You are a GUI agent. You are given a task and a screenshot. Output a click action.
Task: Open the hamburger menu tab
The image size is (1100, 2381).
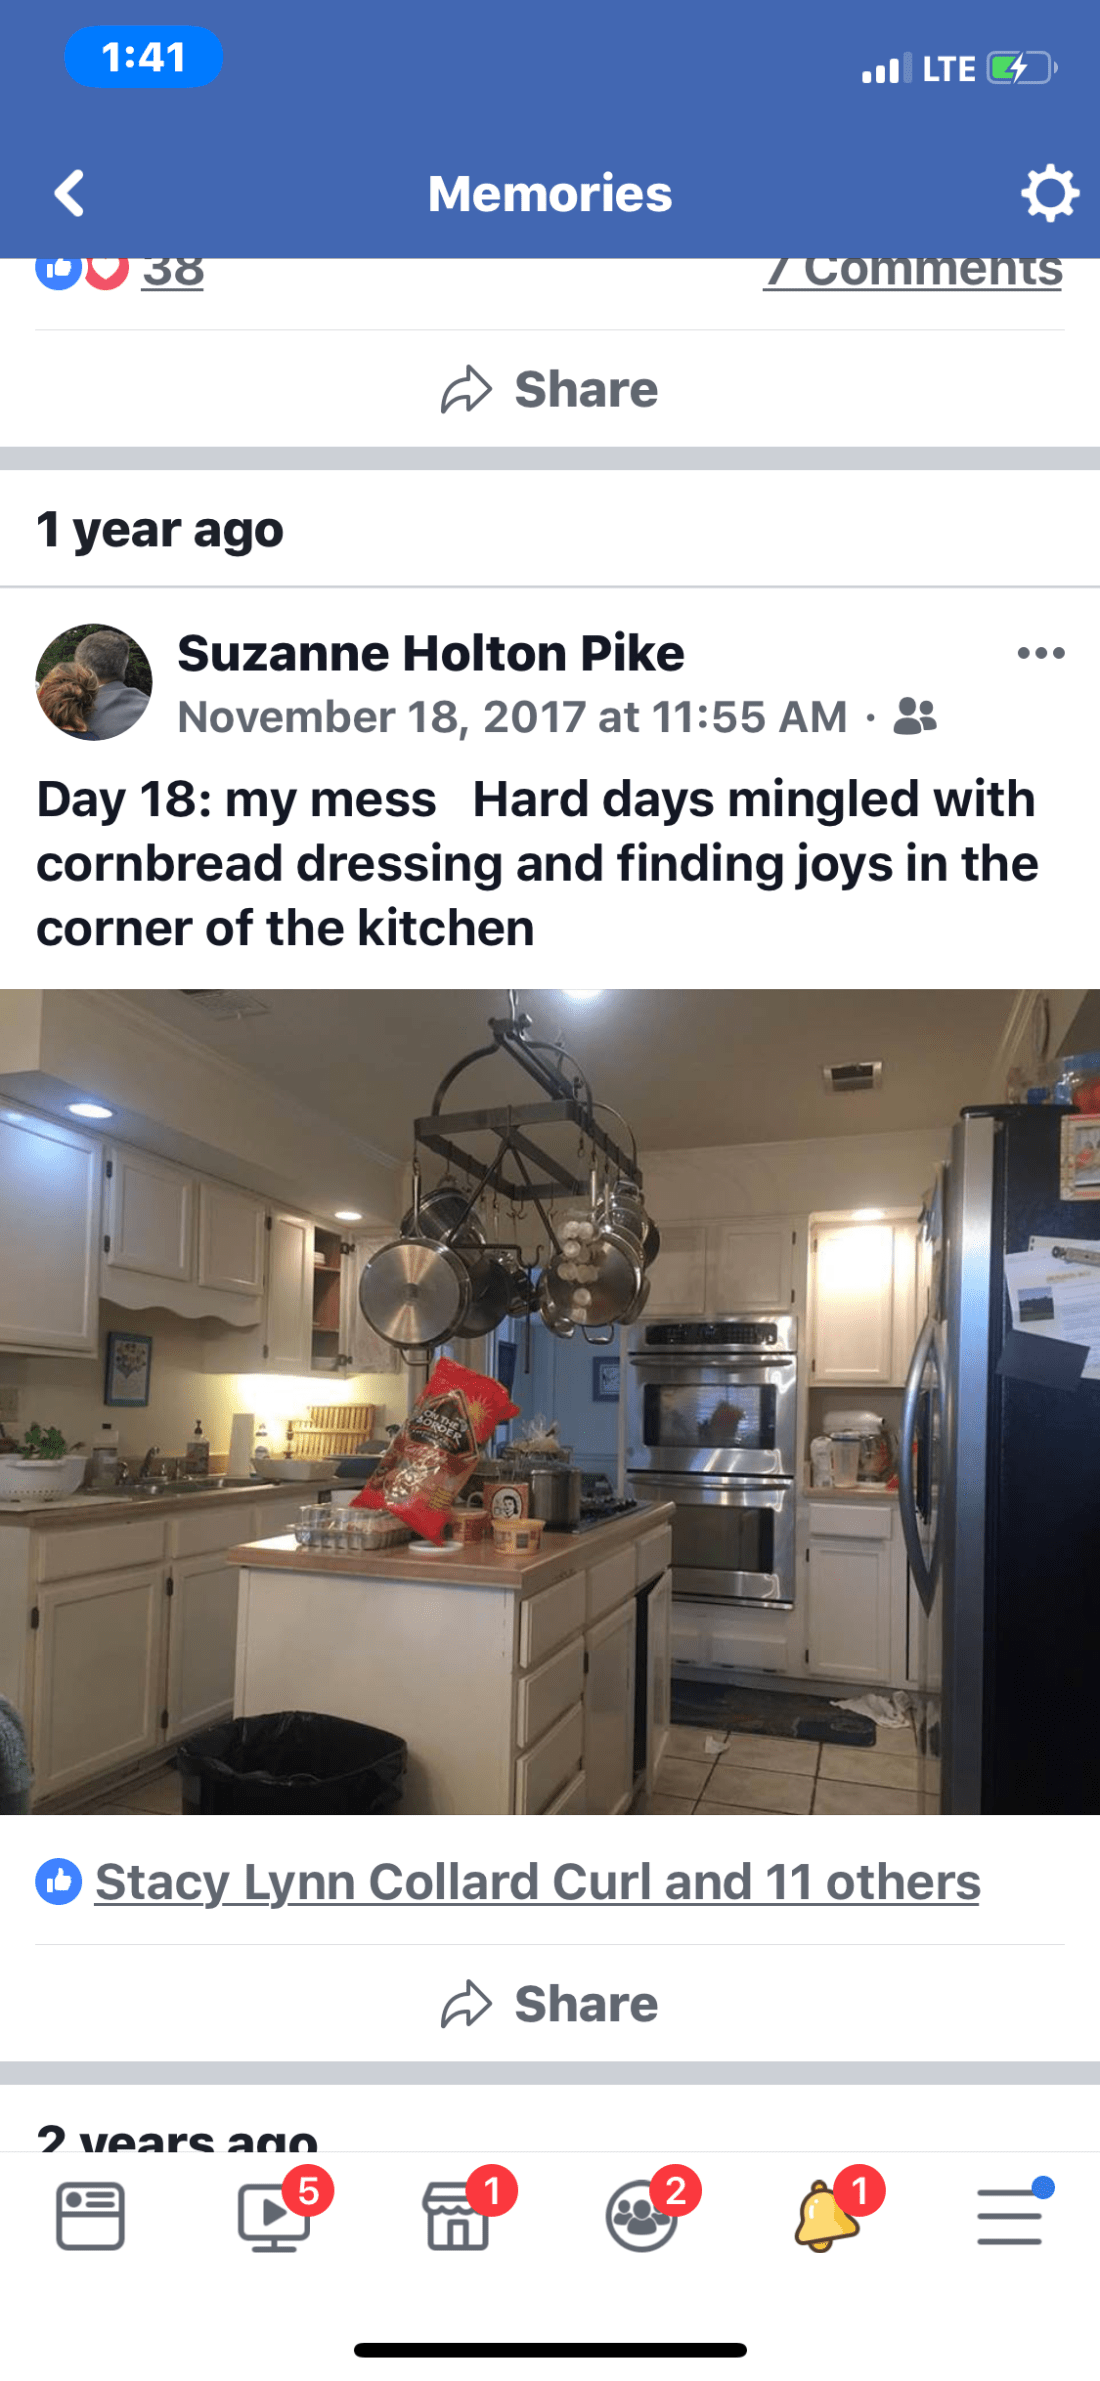coord(1010,2216)
